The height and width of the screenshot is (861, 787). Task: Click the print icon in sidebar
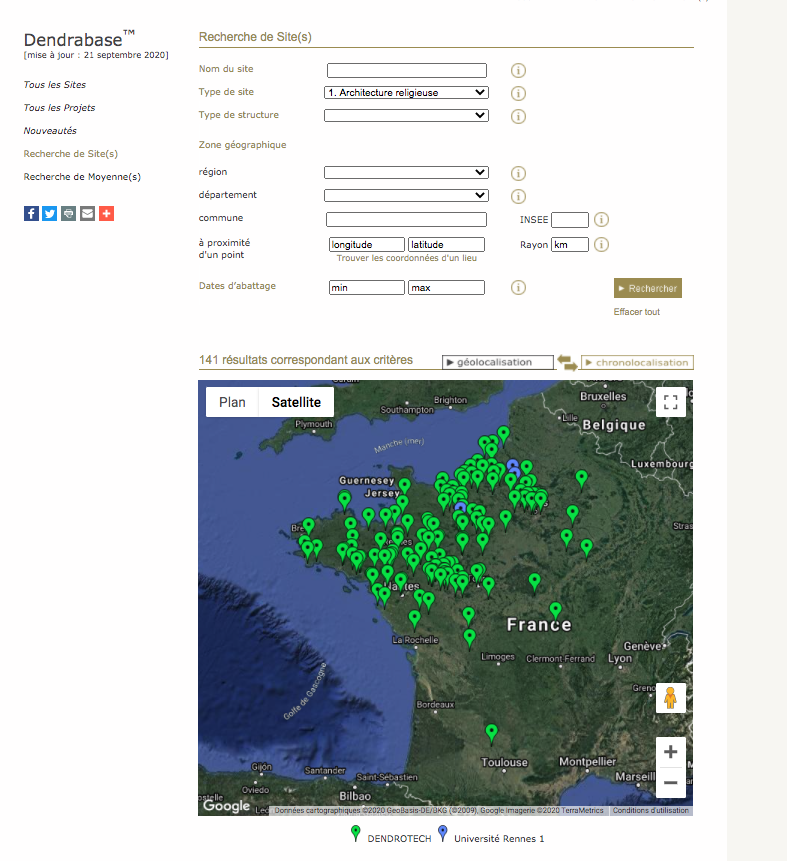(x=69, y=214)
